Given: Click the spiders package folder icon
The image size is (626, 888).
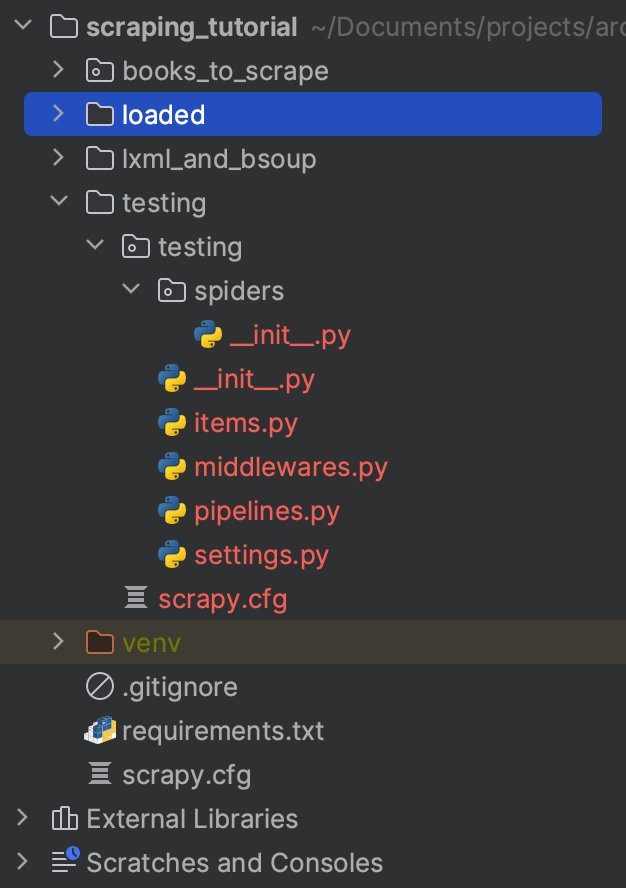Looking at the screenshot, I should pyautogui.click(x=172, y=291).
